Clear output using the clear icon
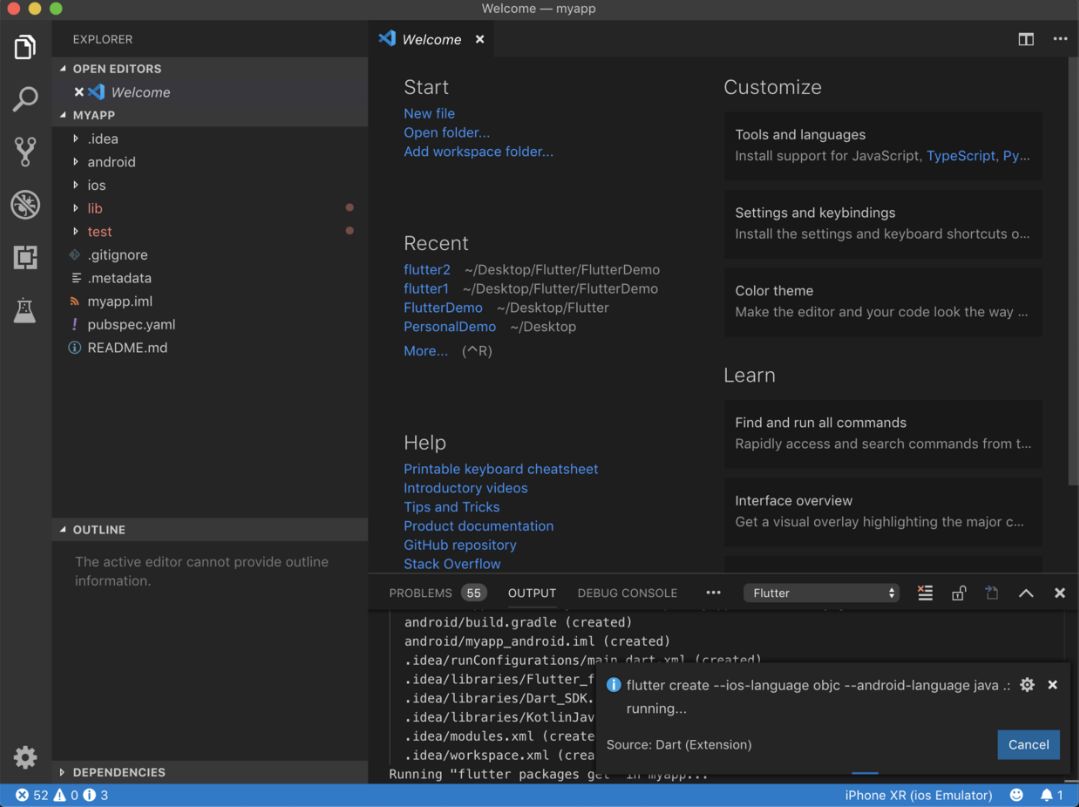The image size is (1079, 807). point(925,593)
